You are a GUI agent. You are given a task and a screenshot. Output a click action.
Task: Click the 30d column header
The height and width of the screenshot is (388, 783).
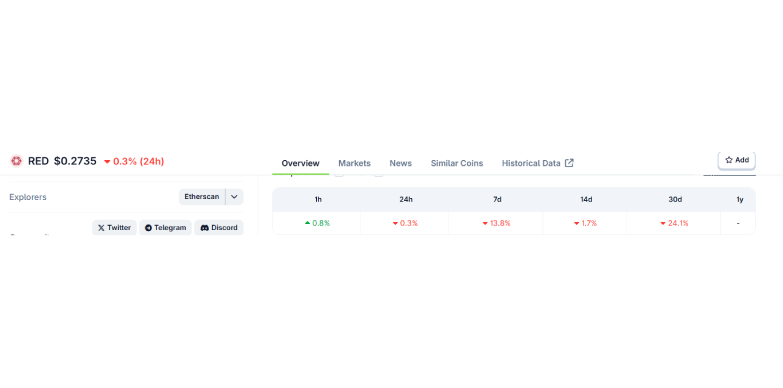click(675, 199)
